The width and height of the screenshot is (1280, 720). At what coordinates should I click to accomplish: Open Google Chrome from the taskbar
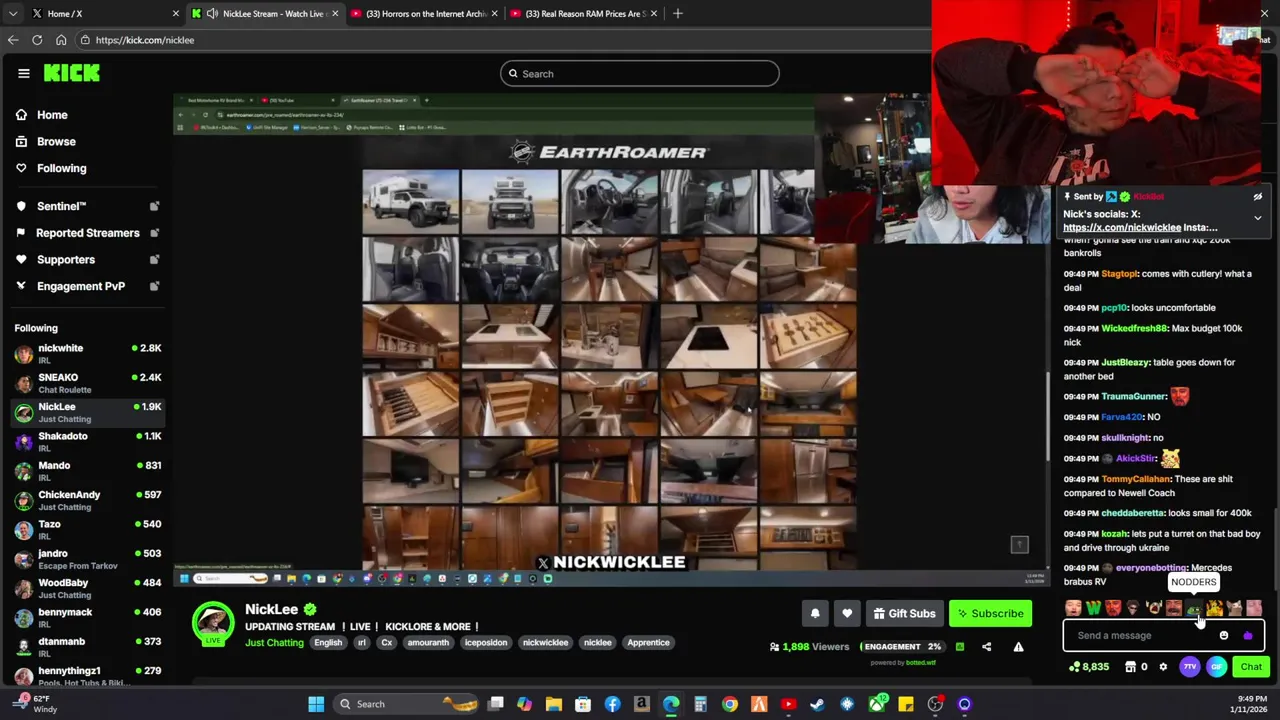pos(729,704)
